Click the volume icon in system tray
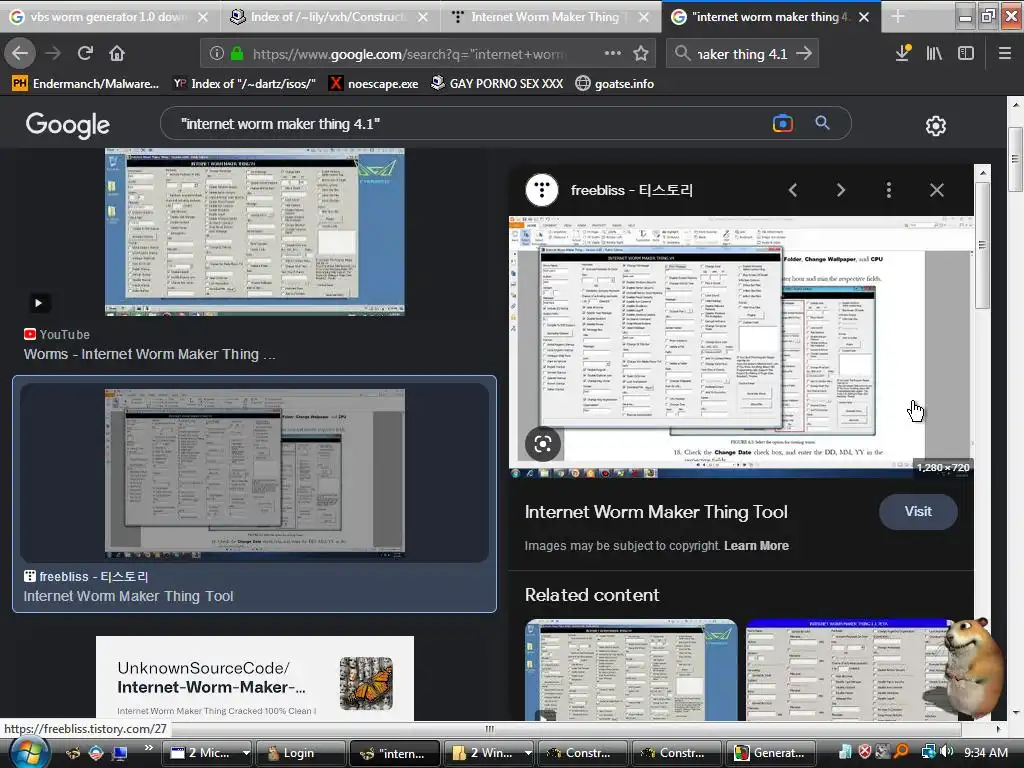The height and width of the screenshot is (768, 1024). coord(947,752)
